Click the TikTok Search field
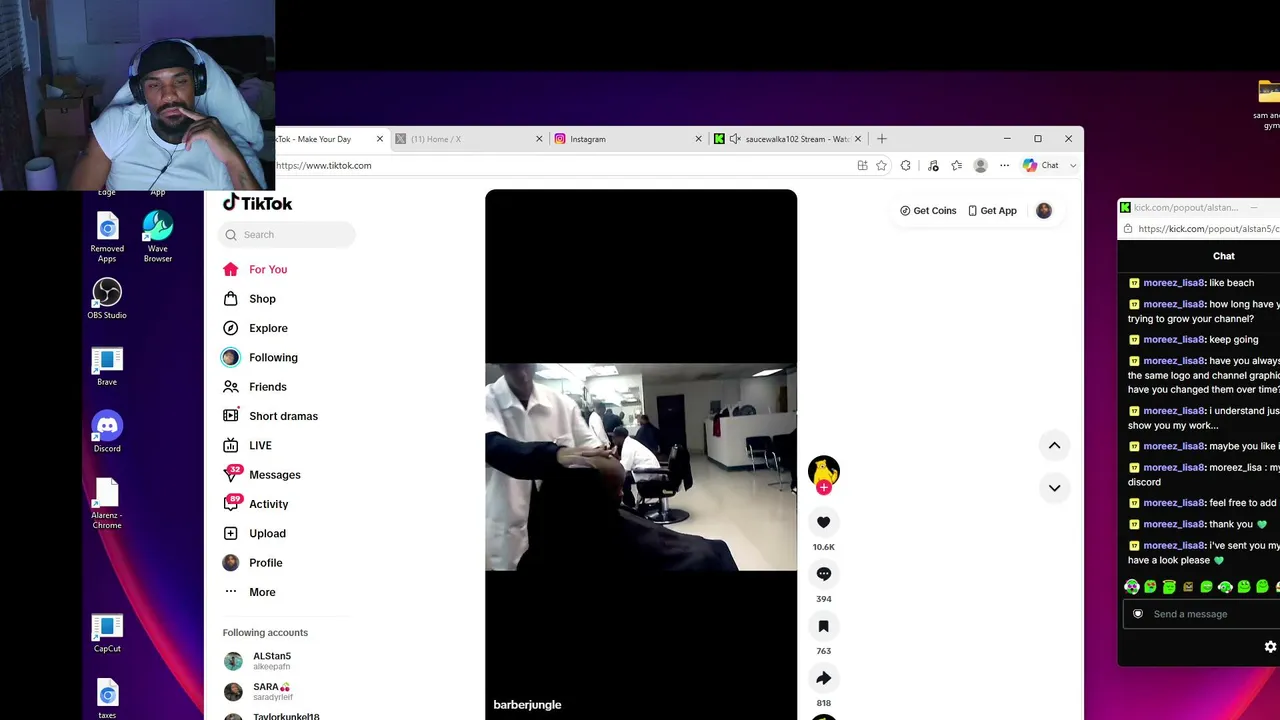The width and height of the screenshot is (1280, 720). coord(286,235)
